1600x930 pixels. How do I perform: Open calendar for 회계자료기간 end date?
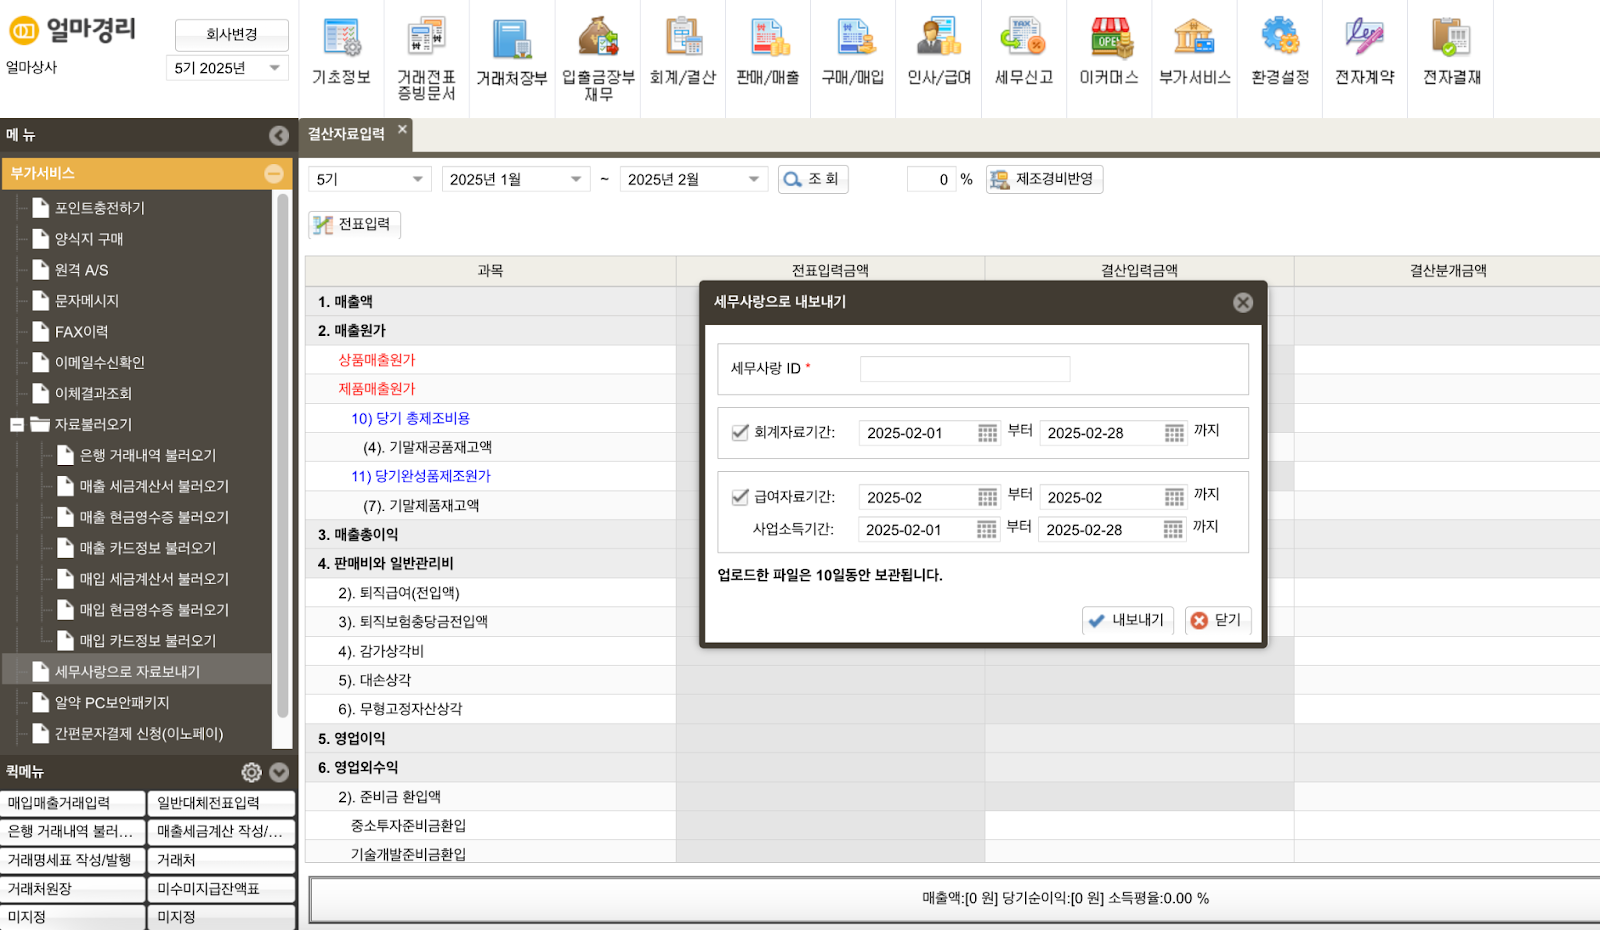pyautogui.click(x=1174, y=433)
